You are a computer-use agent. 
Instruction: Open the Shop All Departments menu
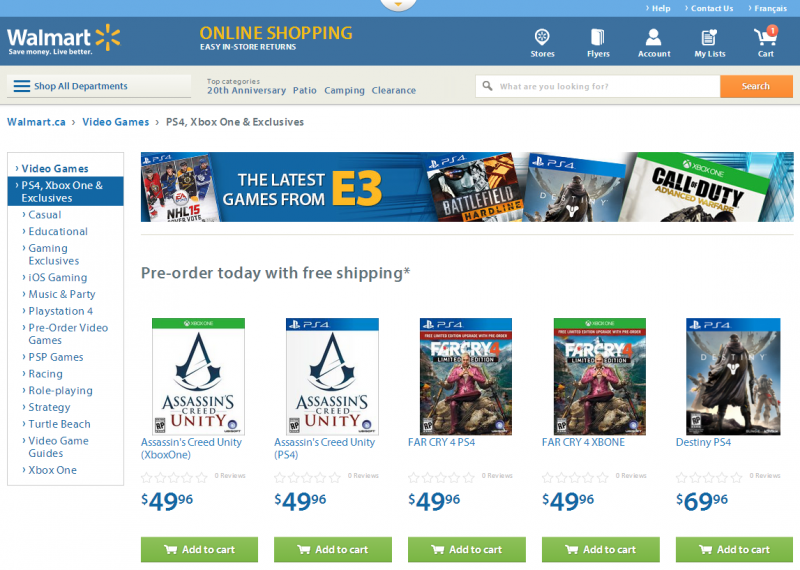tap(99, 86)
